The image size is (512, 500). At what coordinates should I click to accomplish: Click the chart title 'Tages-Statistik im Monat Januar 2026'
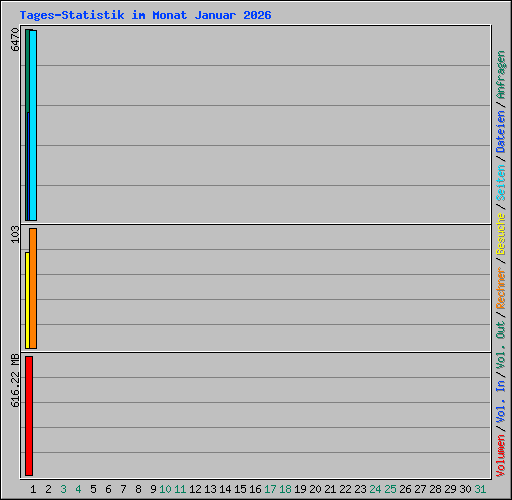145,15
